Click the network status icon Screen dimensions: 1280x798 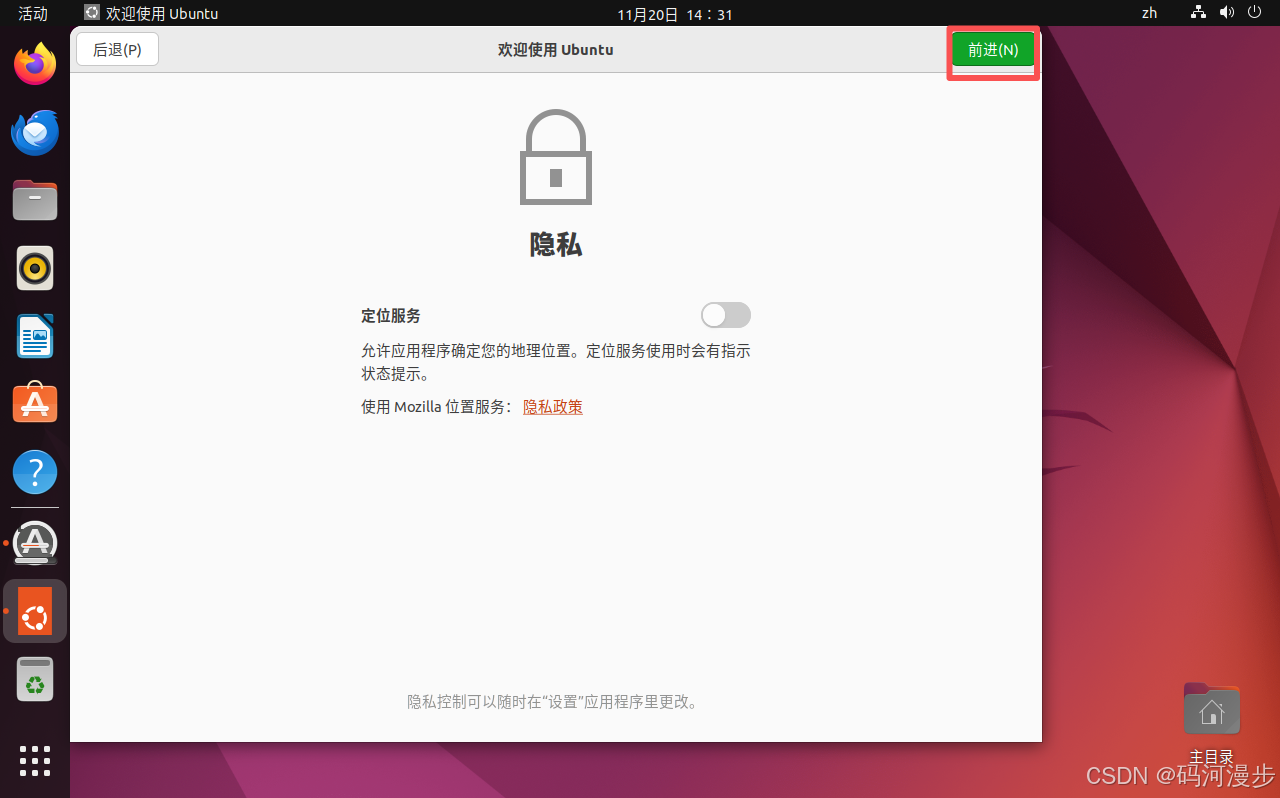click(x=1198, y=13)
